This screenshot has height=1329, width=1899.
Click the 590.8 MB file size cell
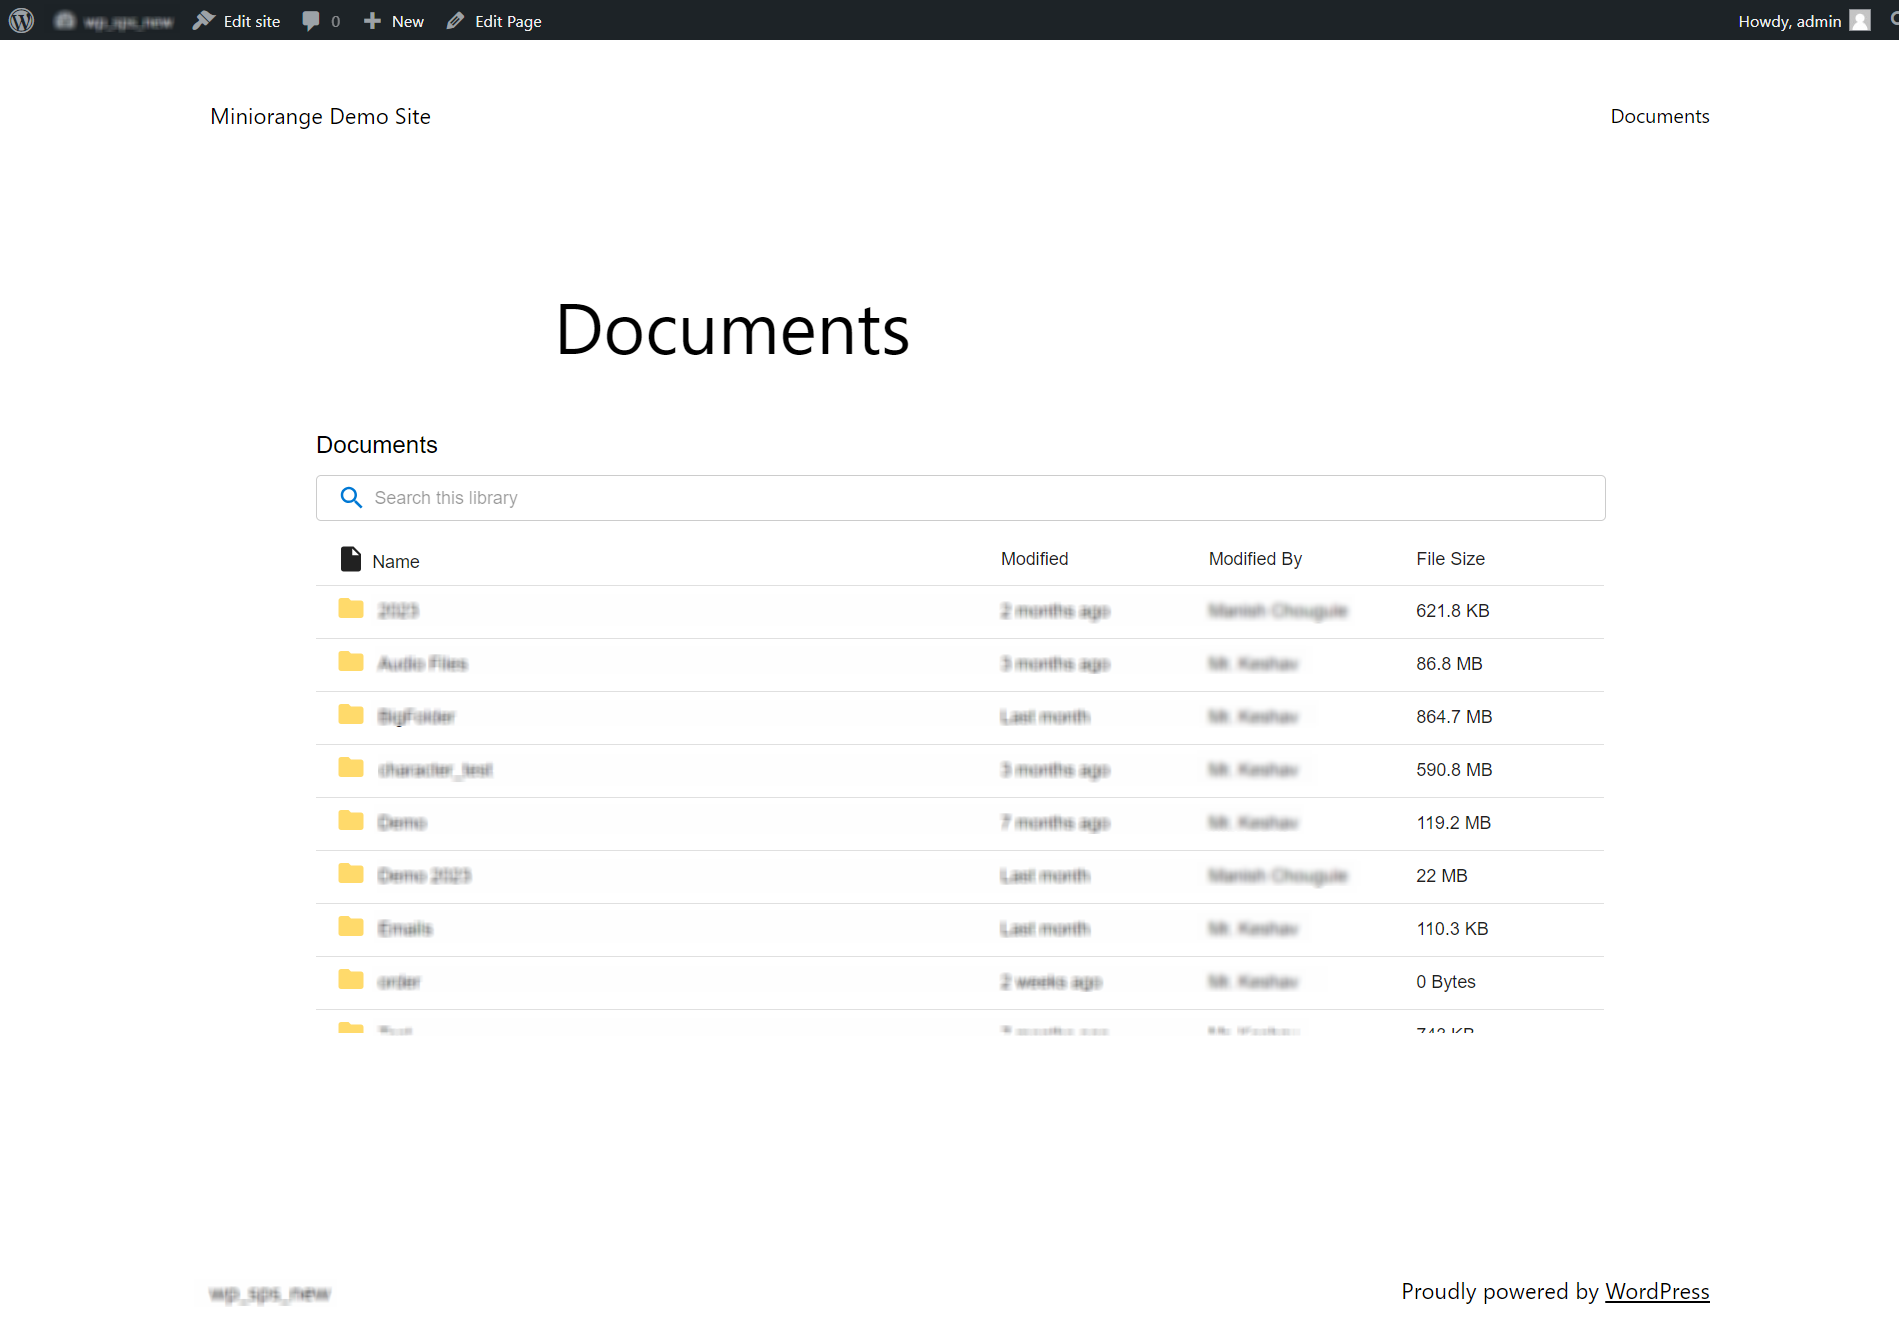point(1454,770)
